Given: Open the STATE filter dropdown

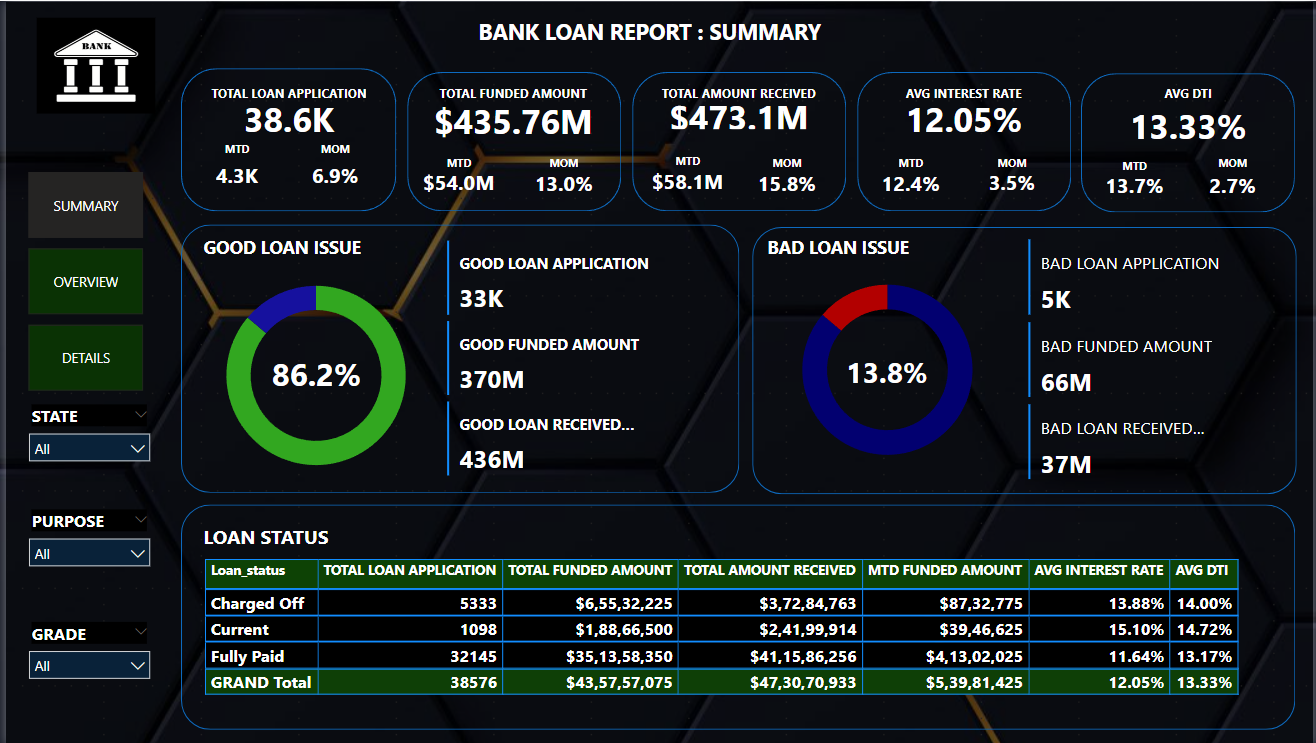Looking at the screenshot, I should click(x=89, y=449).
